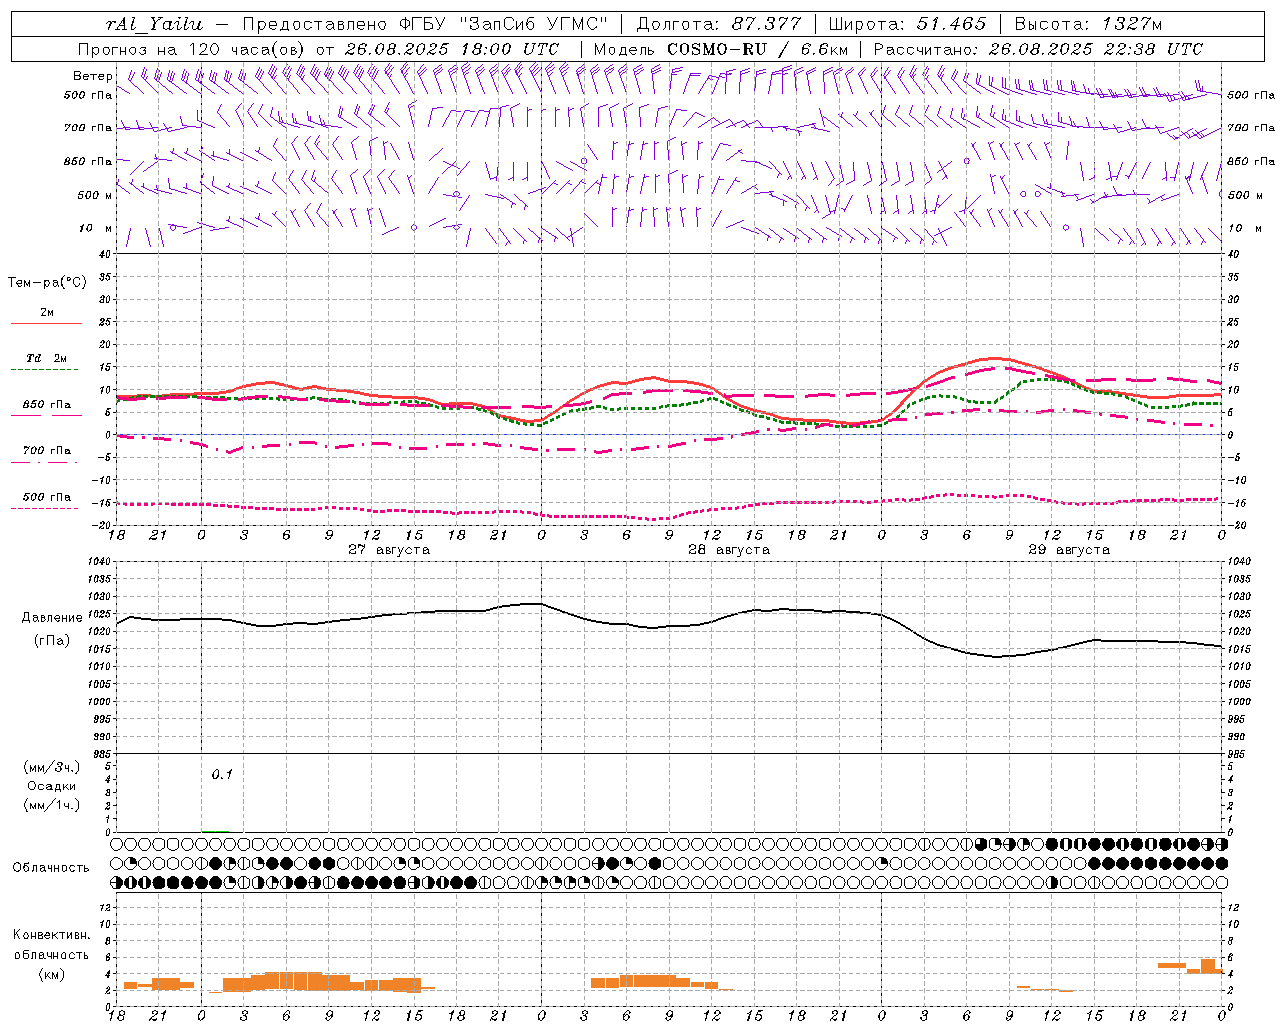The image size is (1280, 1024).
Task: Select the Долгота: 87.377 header field
Action: pyautogui.click(x=718, y=24)
